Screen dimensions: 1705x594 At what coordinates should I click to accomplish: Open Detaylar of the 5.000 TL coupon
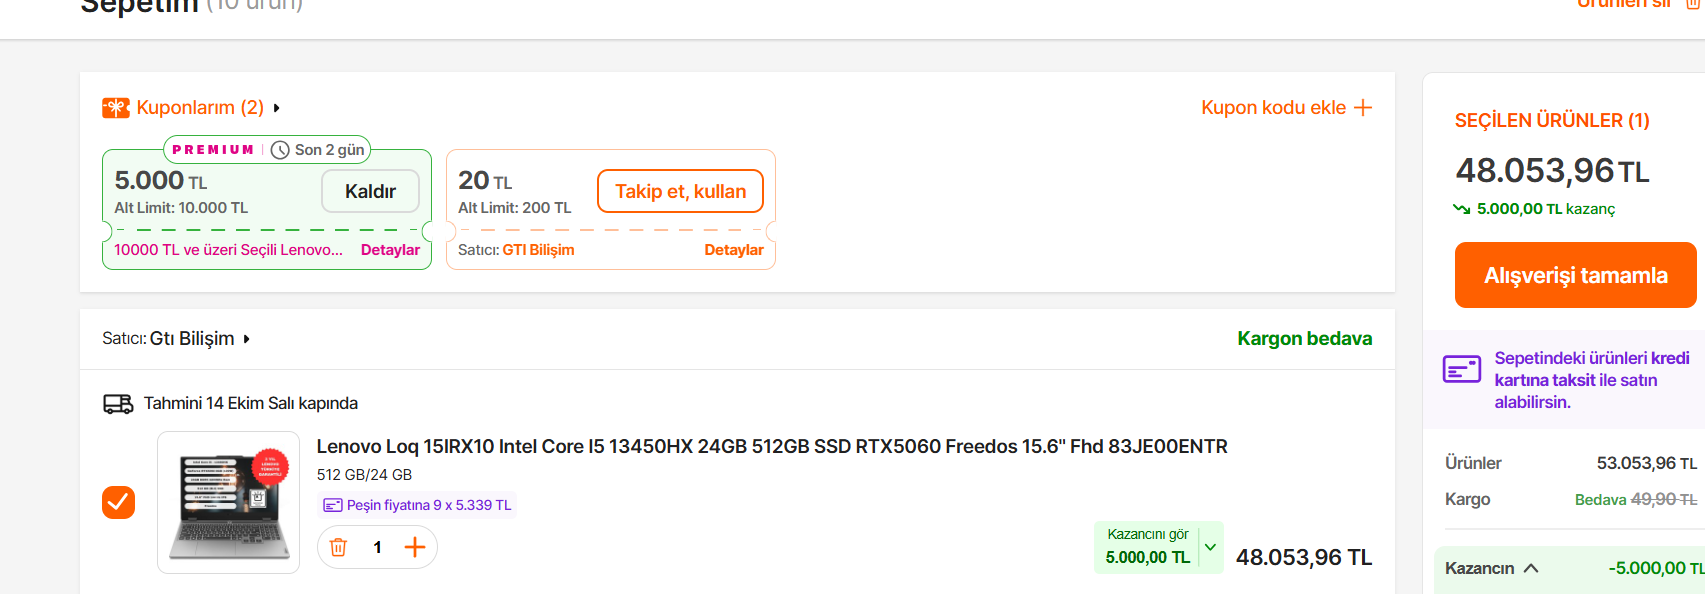coord(390,250)
